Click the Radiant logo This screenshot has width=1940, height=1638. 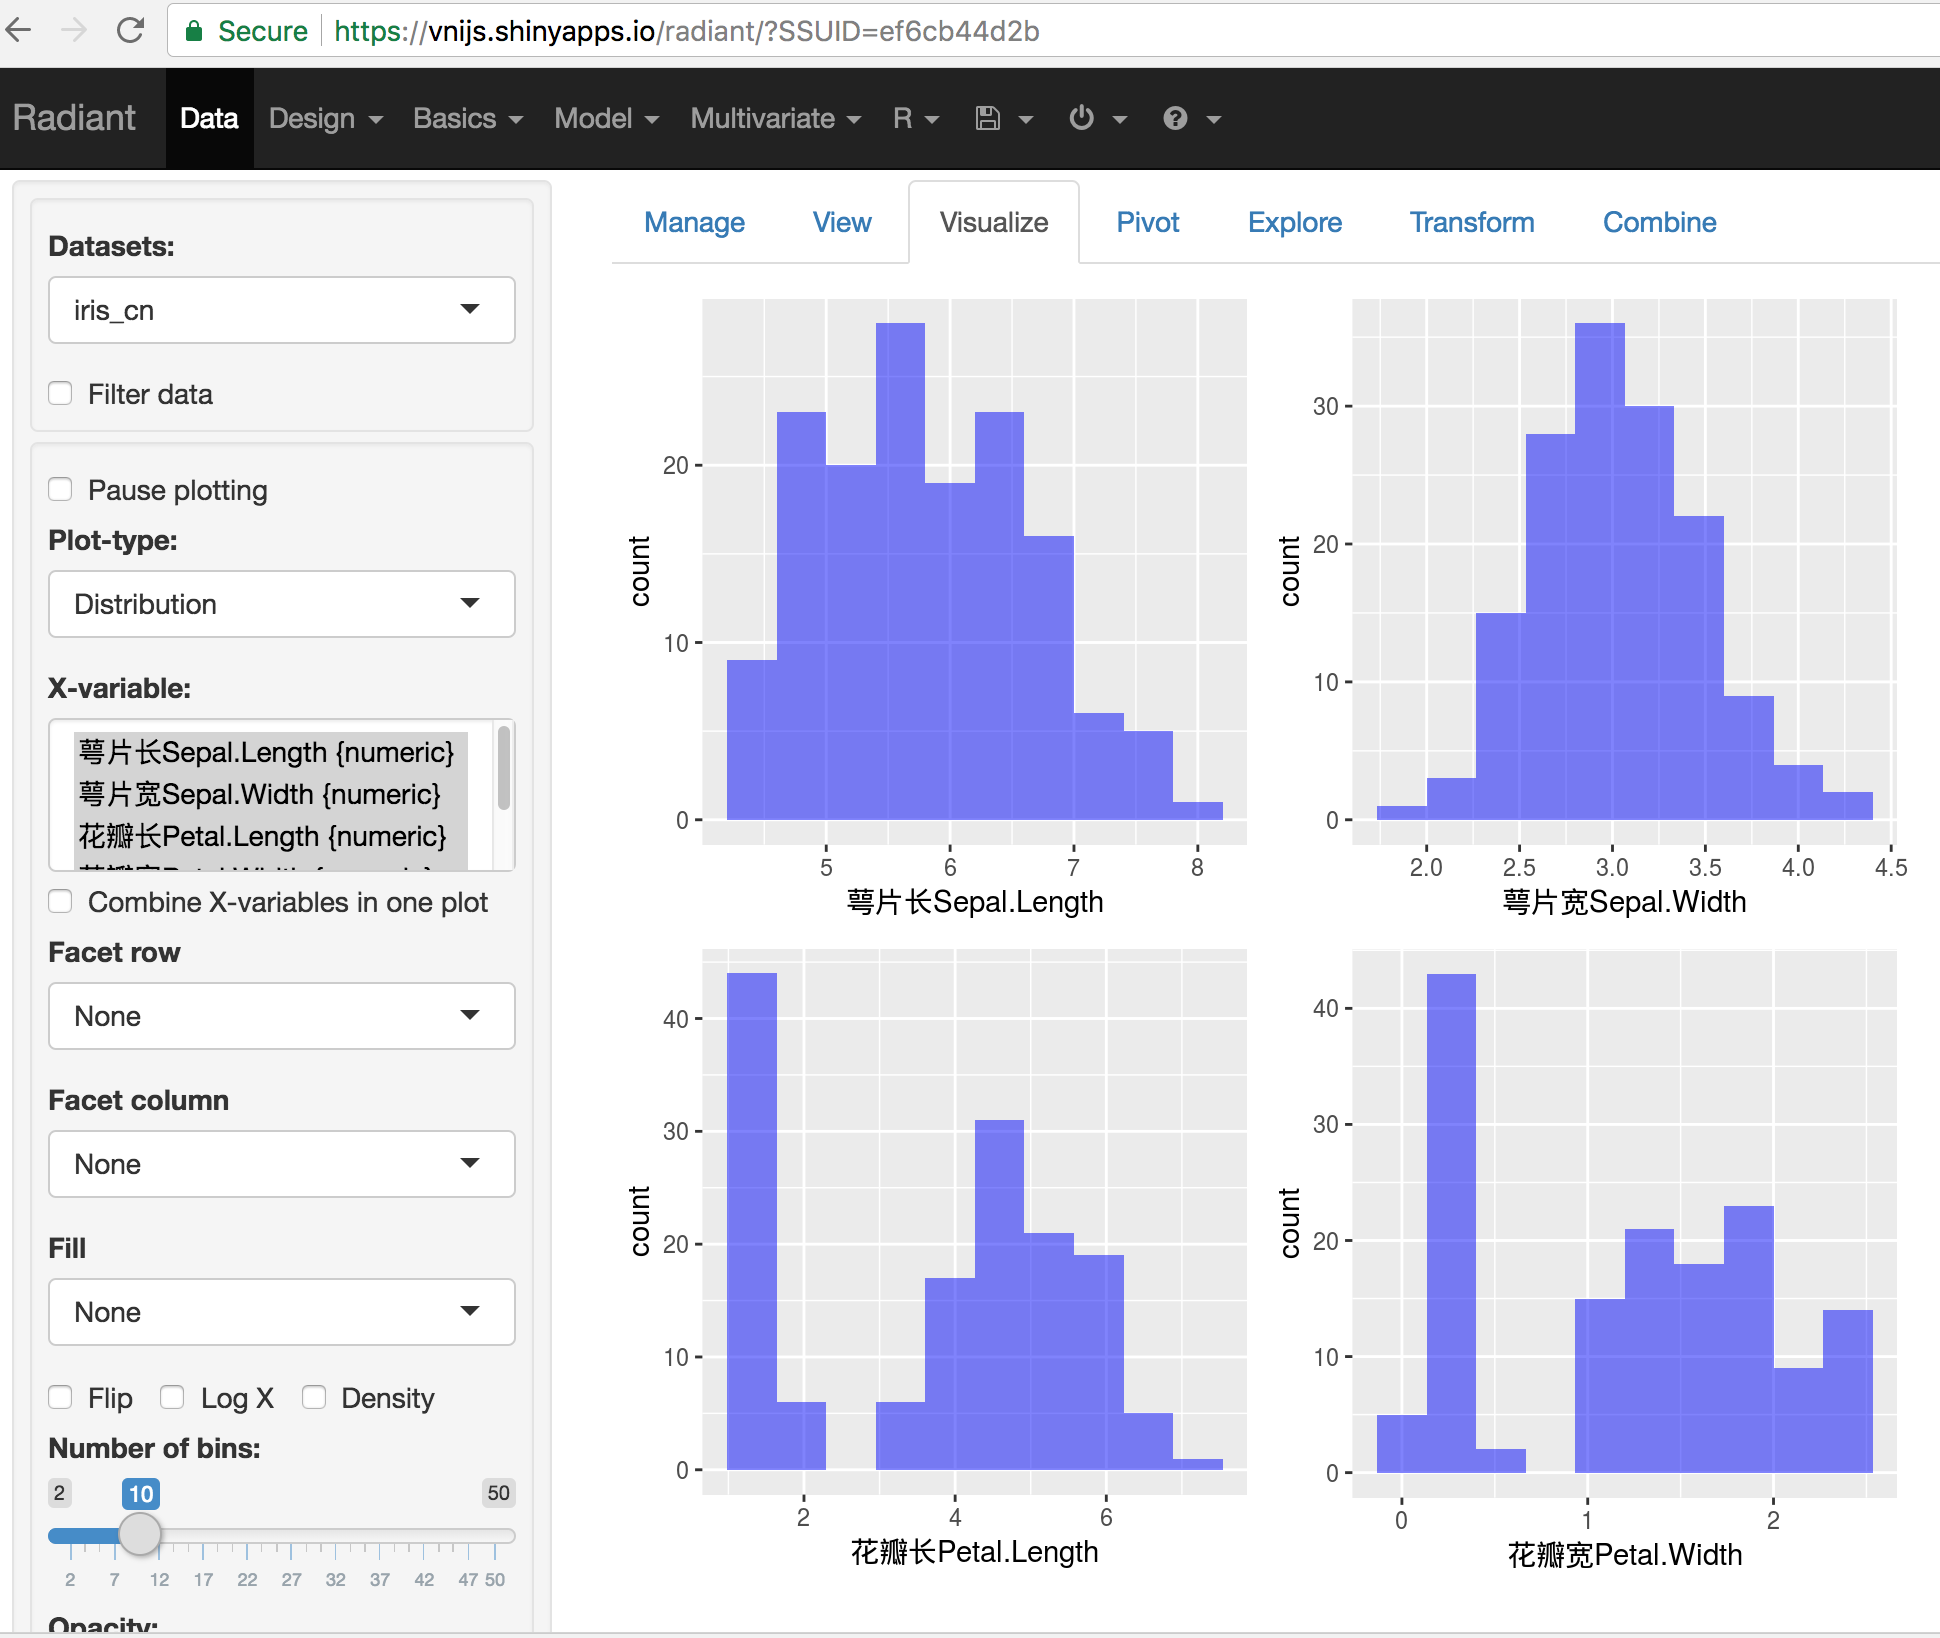click(x=73, y=118)
